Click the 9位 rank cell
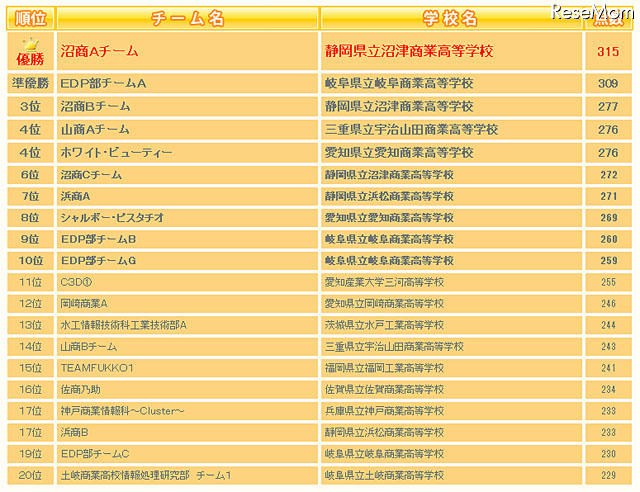640x492 pixels. [30, 239]
